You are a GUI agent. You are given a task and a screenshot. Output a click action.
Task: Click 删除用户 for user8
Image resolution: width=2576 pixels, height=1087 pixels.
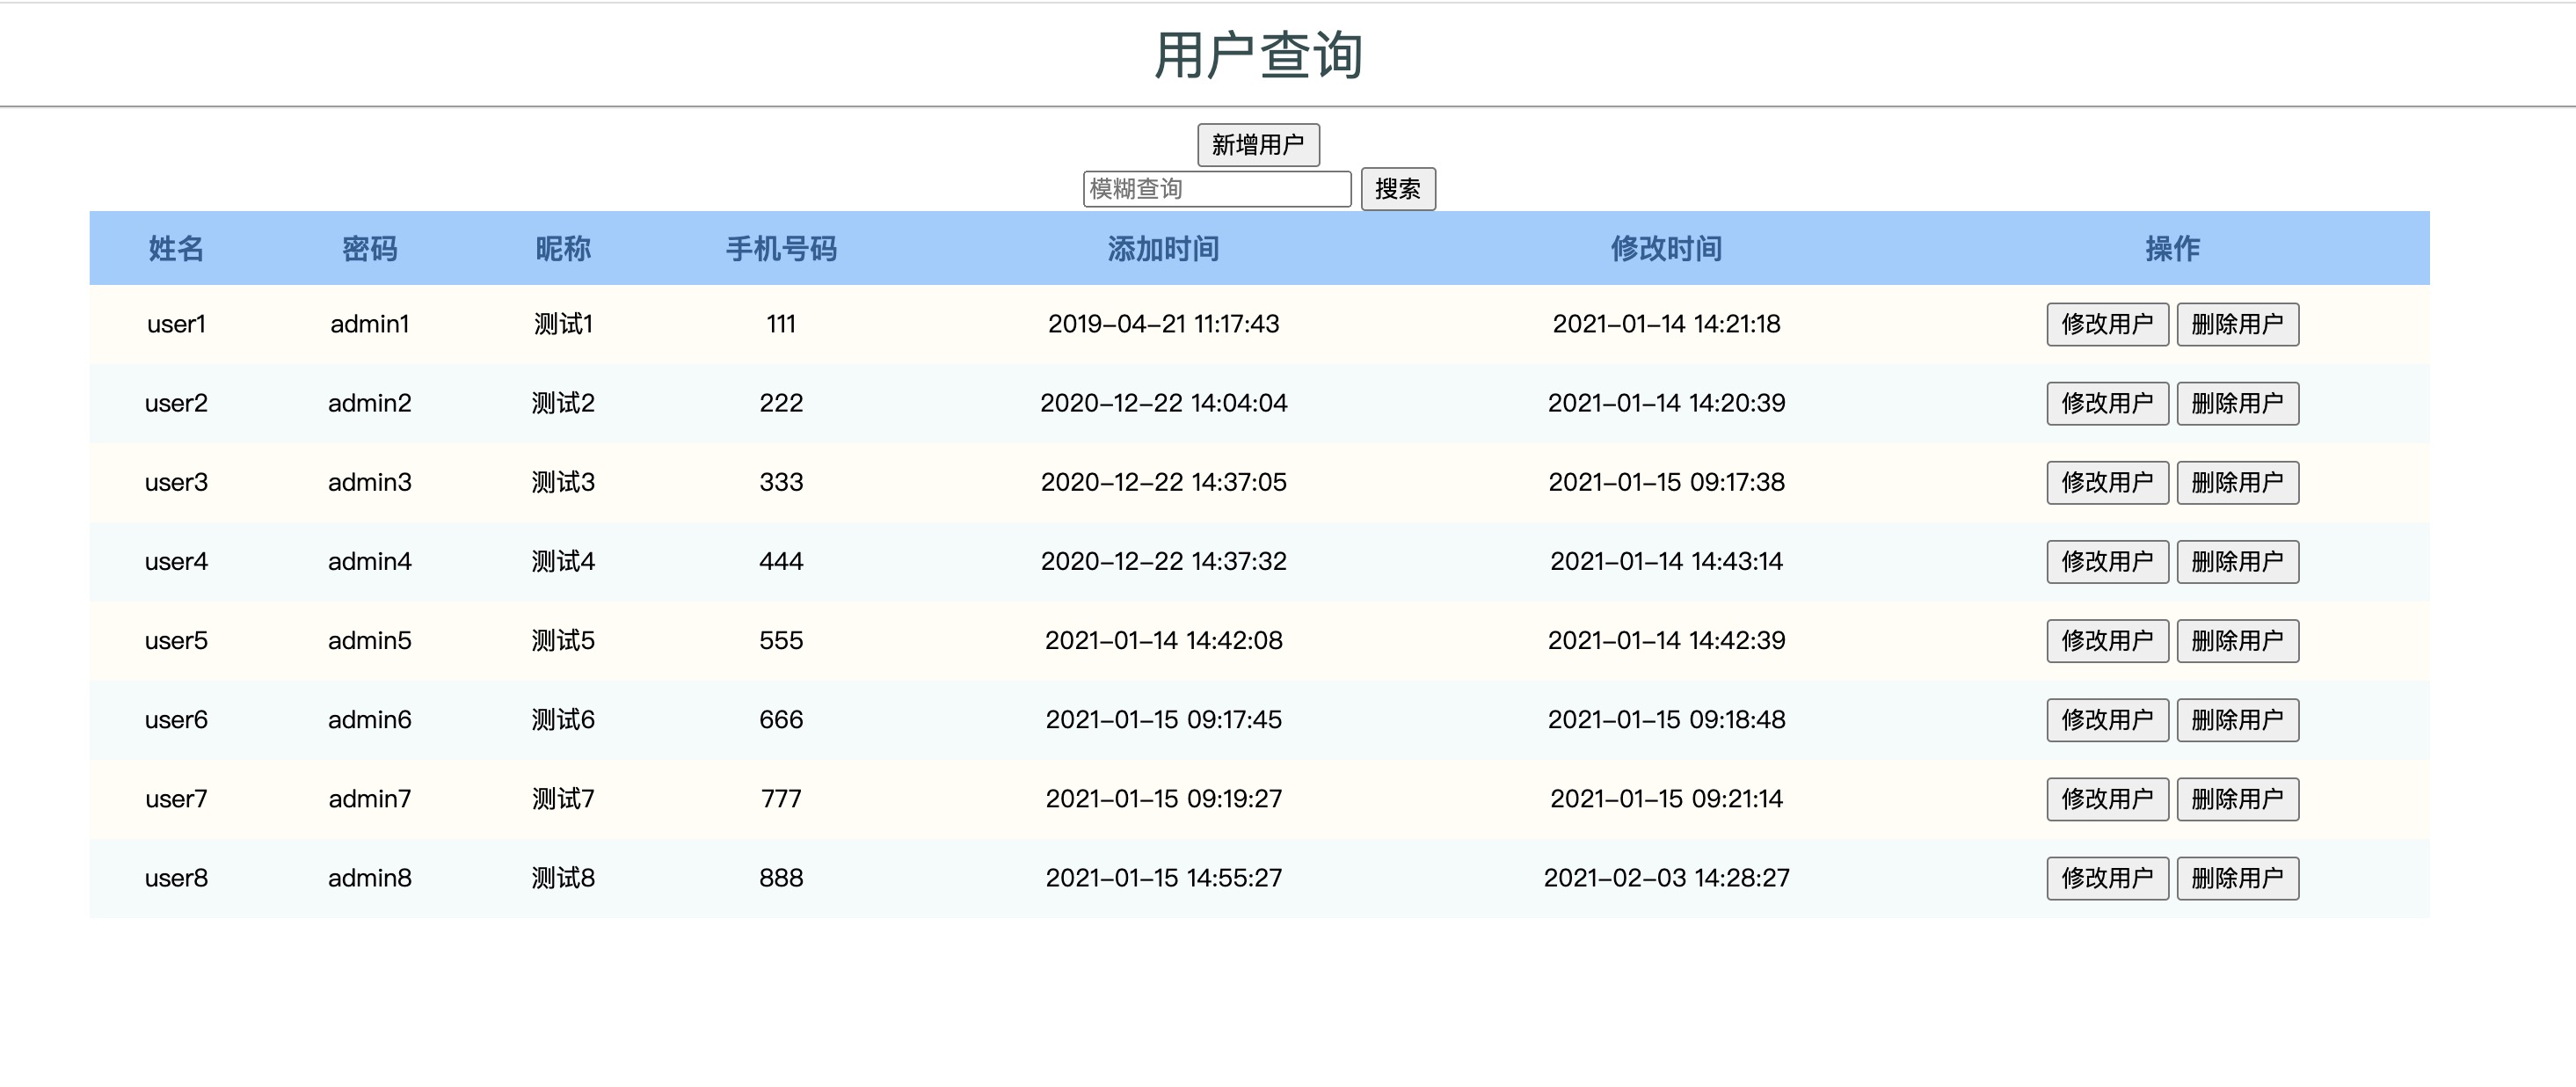point(2238,878)
